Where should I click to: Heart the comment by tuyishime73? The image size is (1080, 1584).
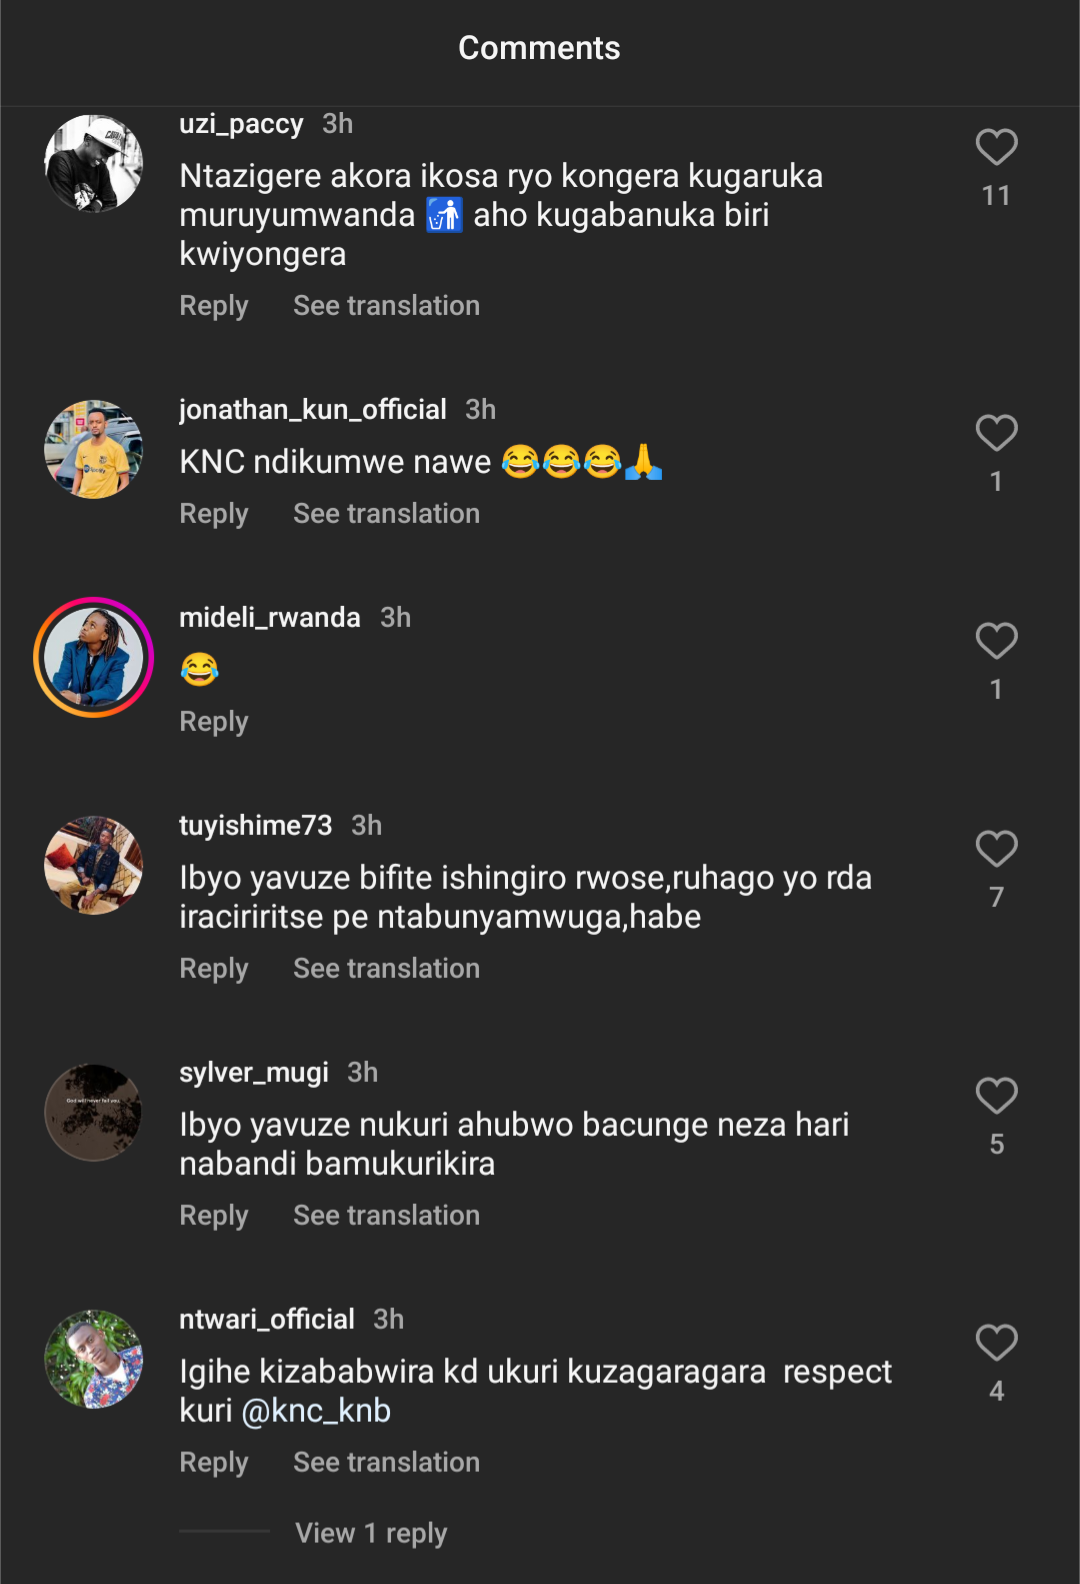(996, 850)
